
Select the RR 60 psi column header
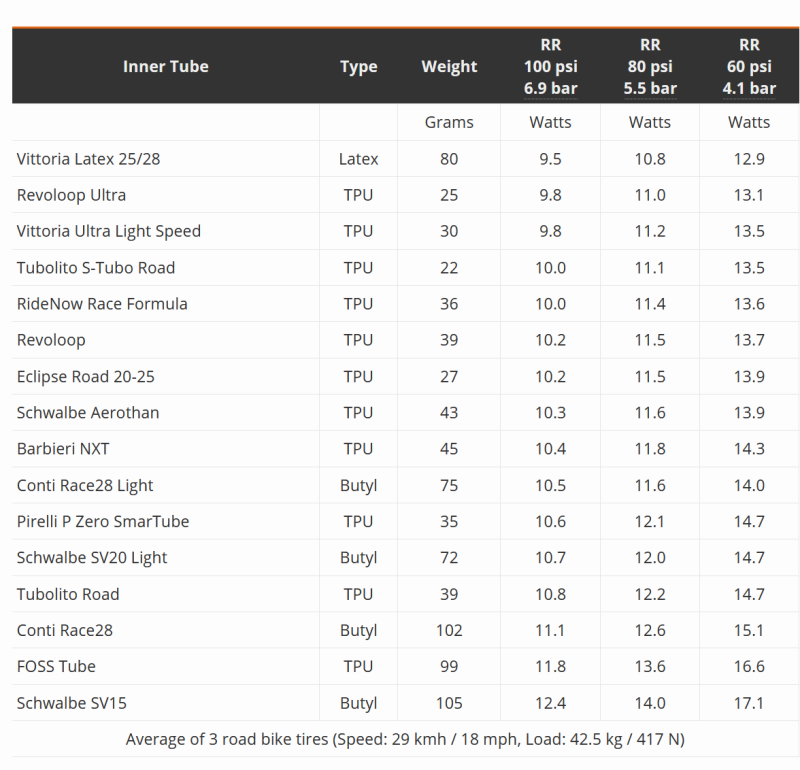(x=749, y=66)
